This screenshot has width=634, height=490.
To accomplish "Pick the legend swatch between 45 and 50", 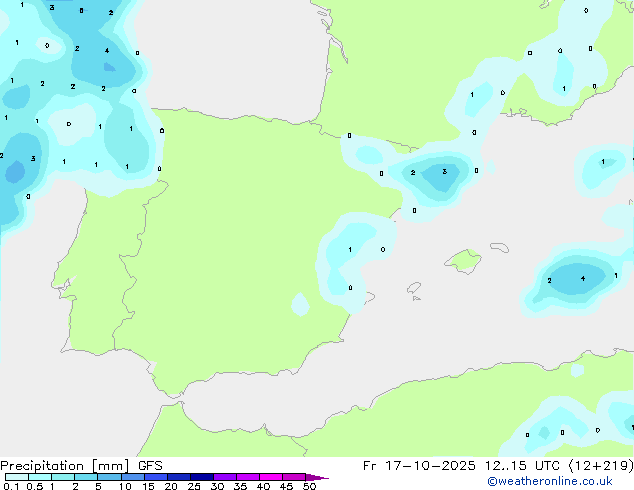I will point(294,477).
